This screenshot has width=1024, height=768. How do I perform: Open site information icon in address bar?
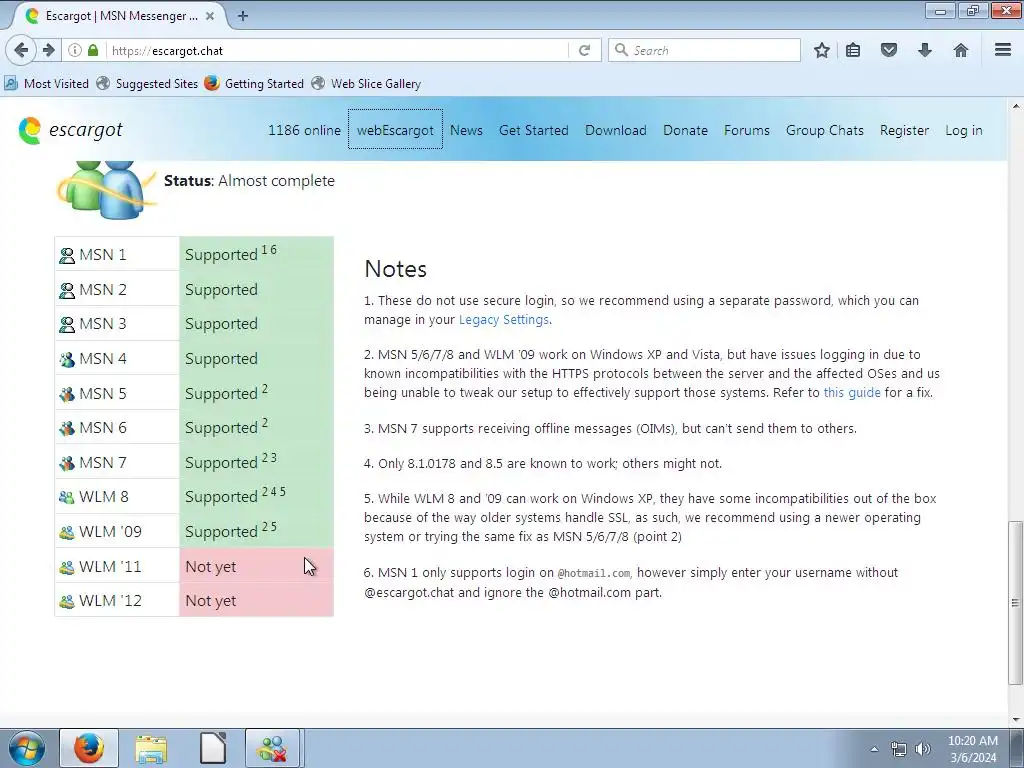(75, 50)
